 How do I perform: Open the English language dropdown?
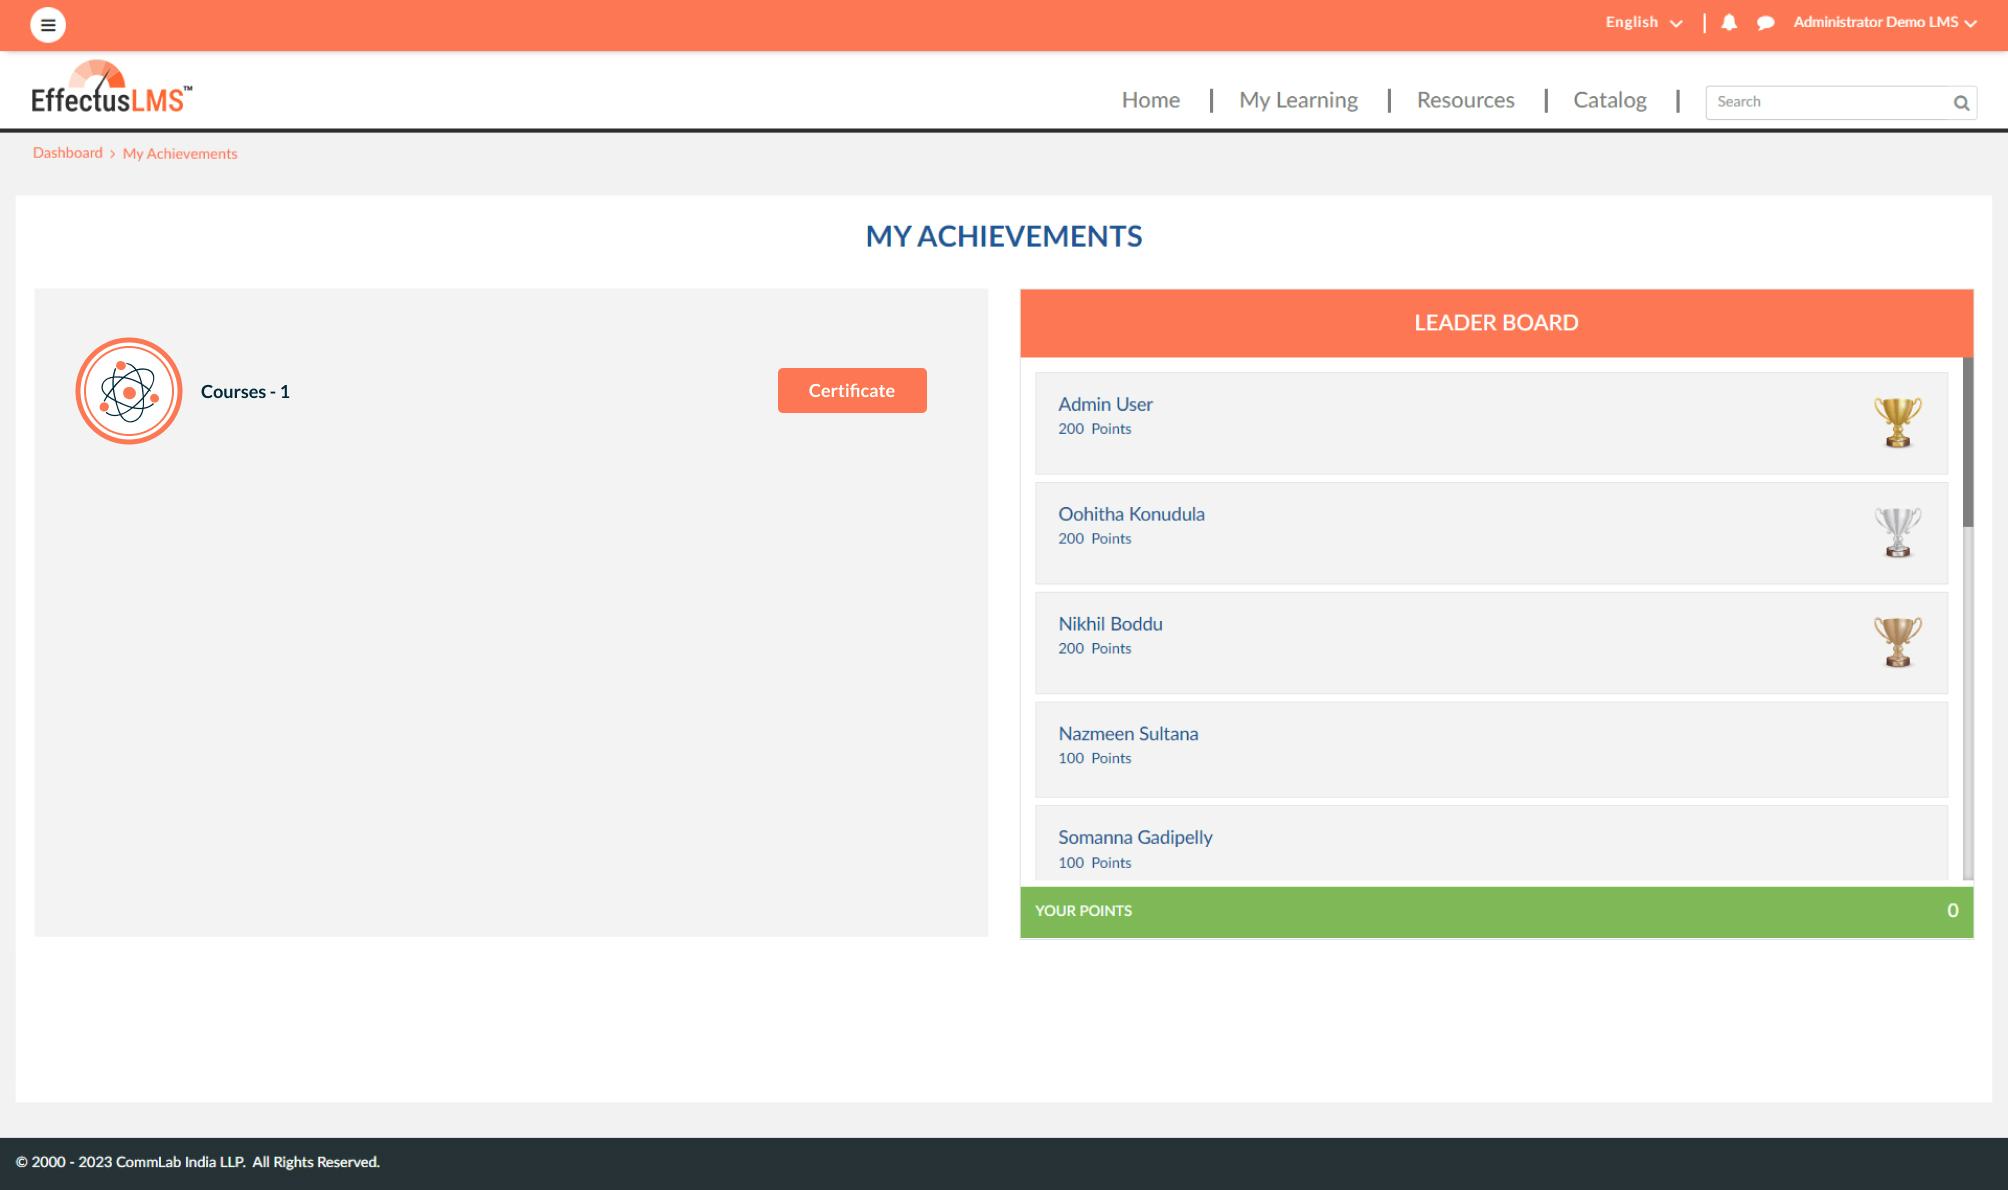[1630, 21]
